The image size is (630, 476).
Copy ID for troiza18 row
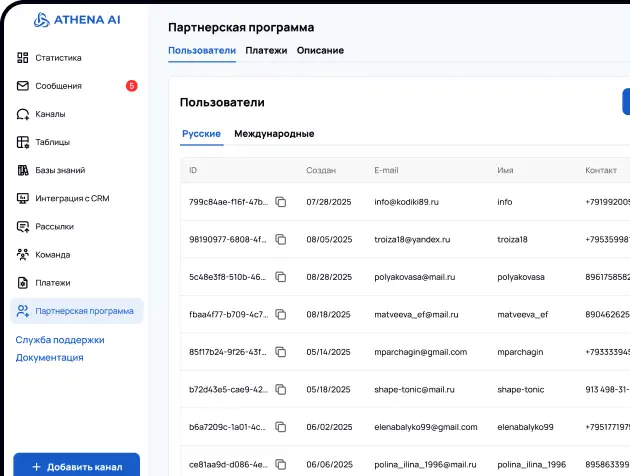281,240
